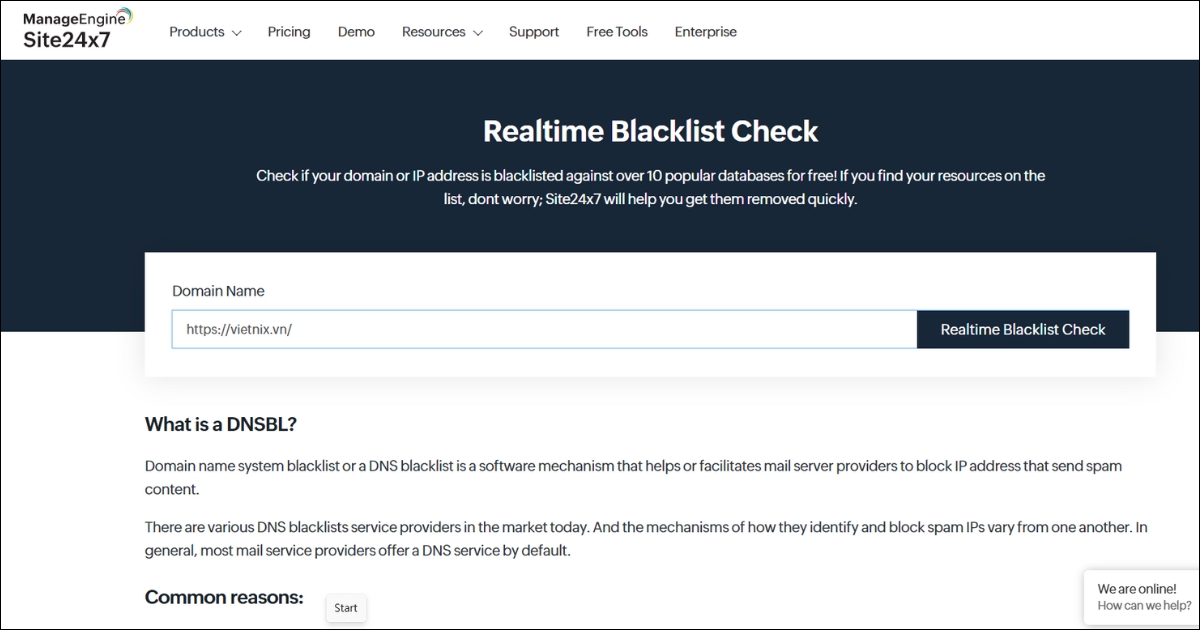Open the Resources dropdown menu
The image size is (1200, 630).
(434, 31)
